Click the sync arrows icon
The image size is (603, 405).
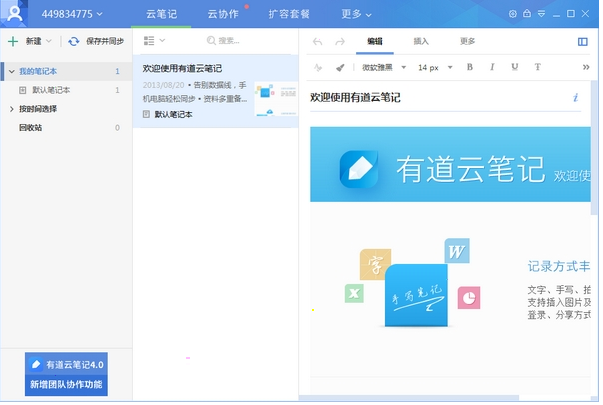tap(73, 41)
